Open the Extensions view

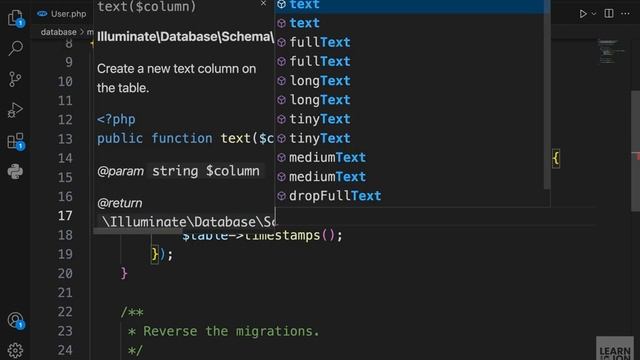coord(16,141)
